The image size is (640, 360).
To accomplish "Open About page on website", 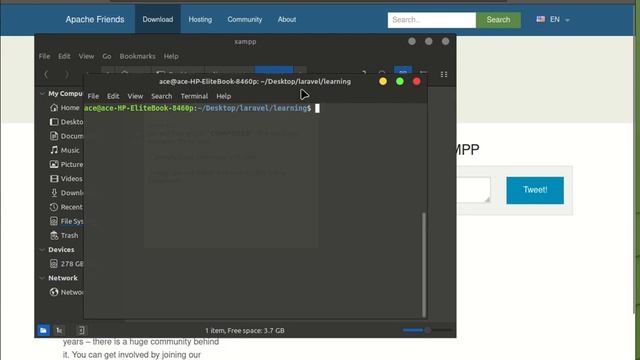I will click(x=287, y=19).
